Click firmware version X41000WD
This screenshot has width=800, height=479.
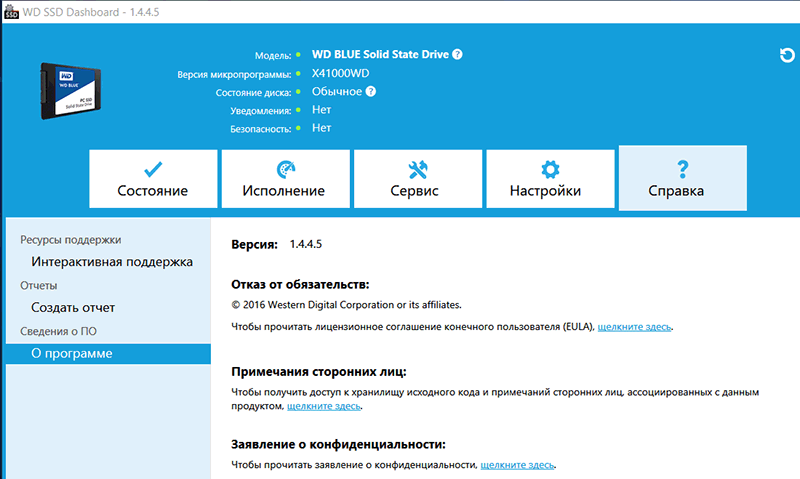pos(340,73)
